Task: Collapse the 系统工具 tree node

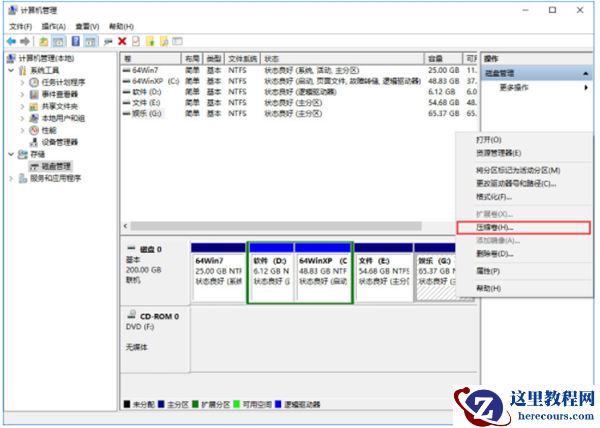Action: [11, 70]
